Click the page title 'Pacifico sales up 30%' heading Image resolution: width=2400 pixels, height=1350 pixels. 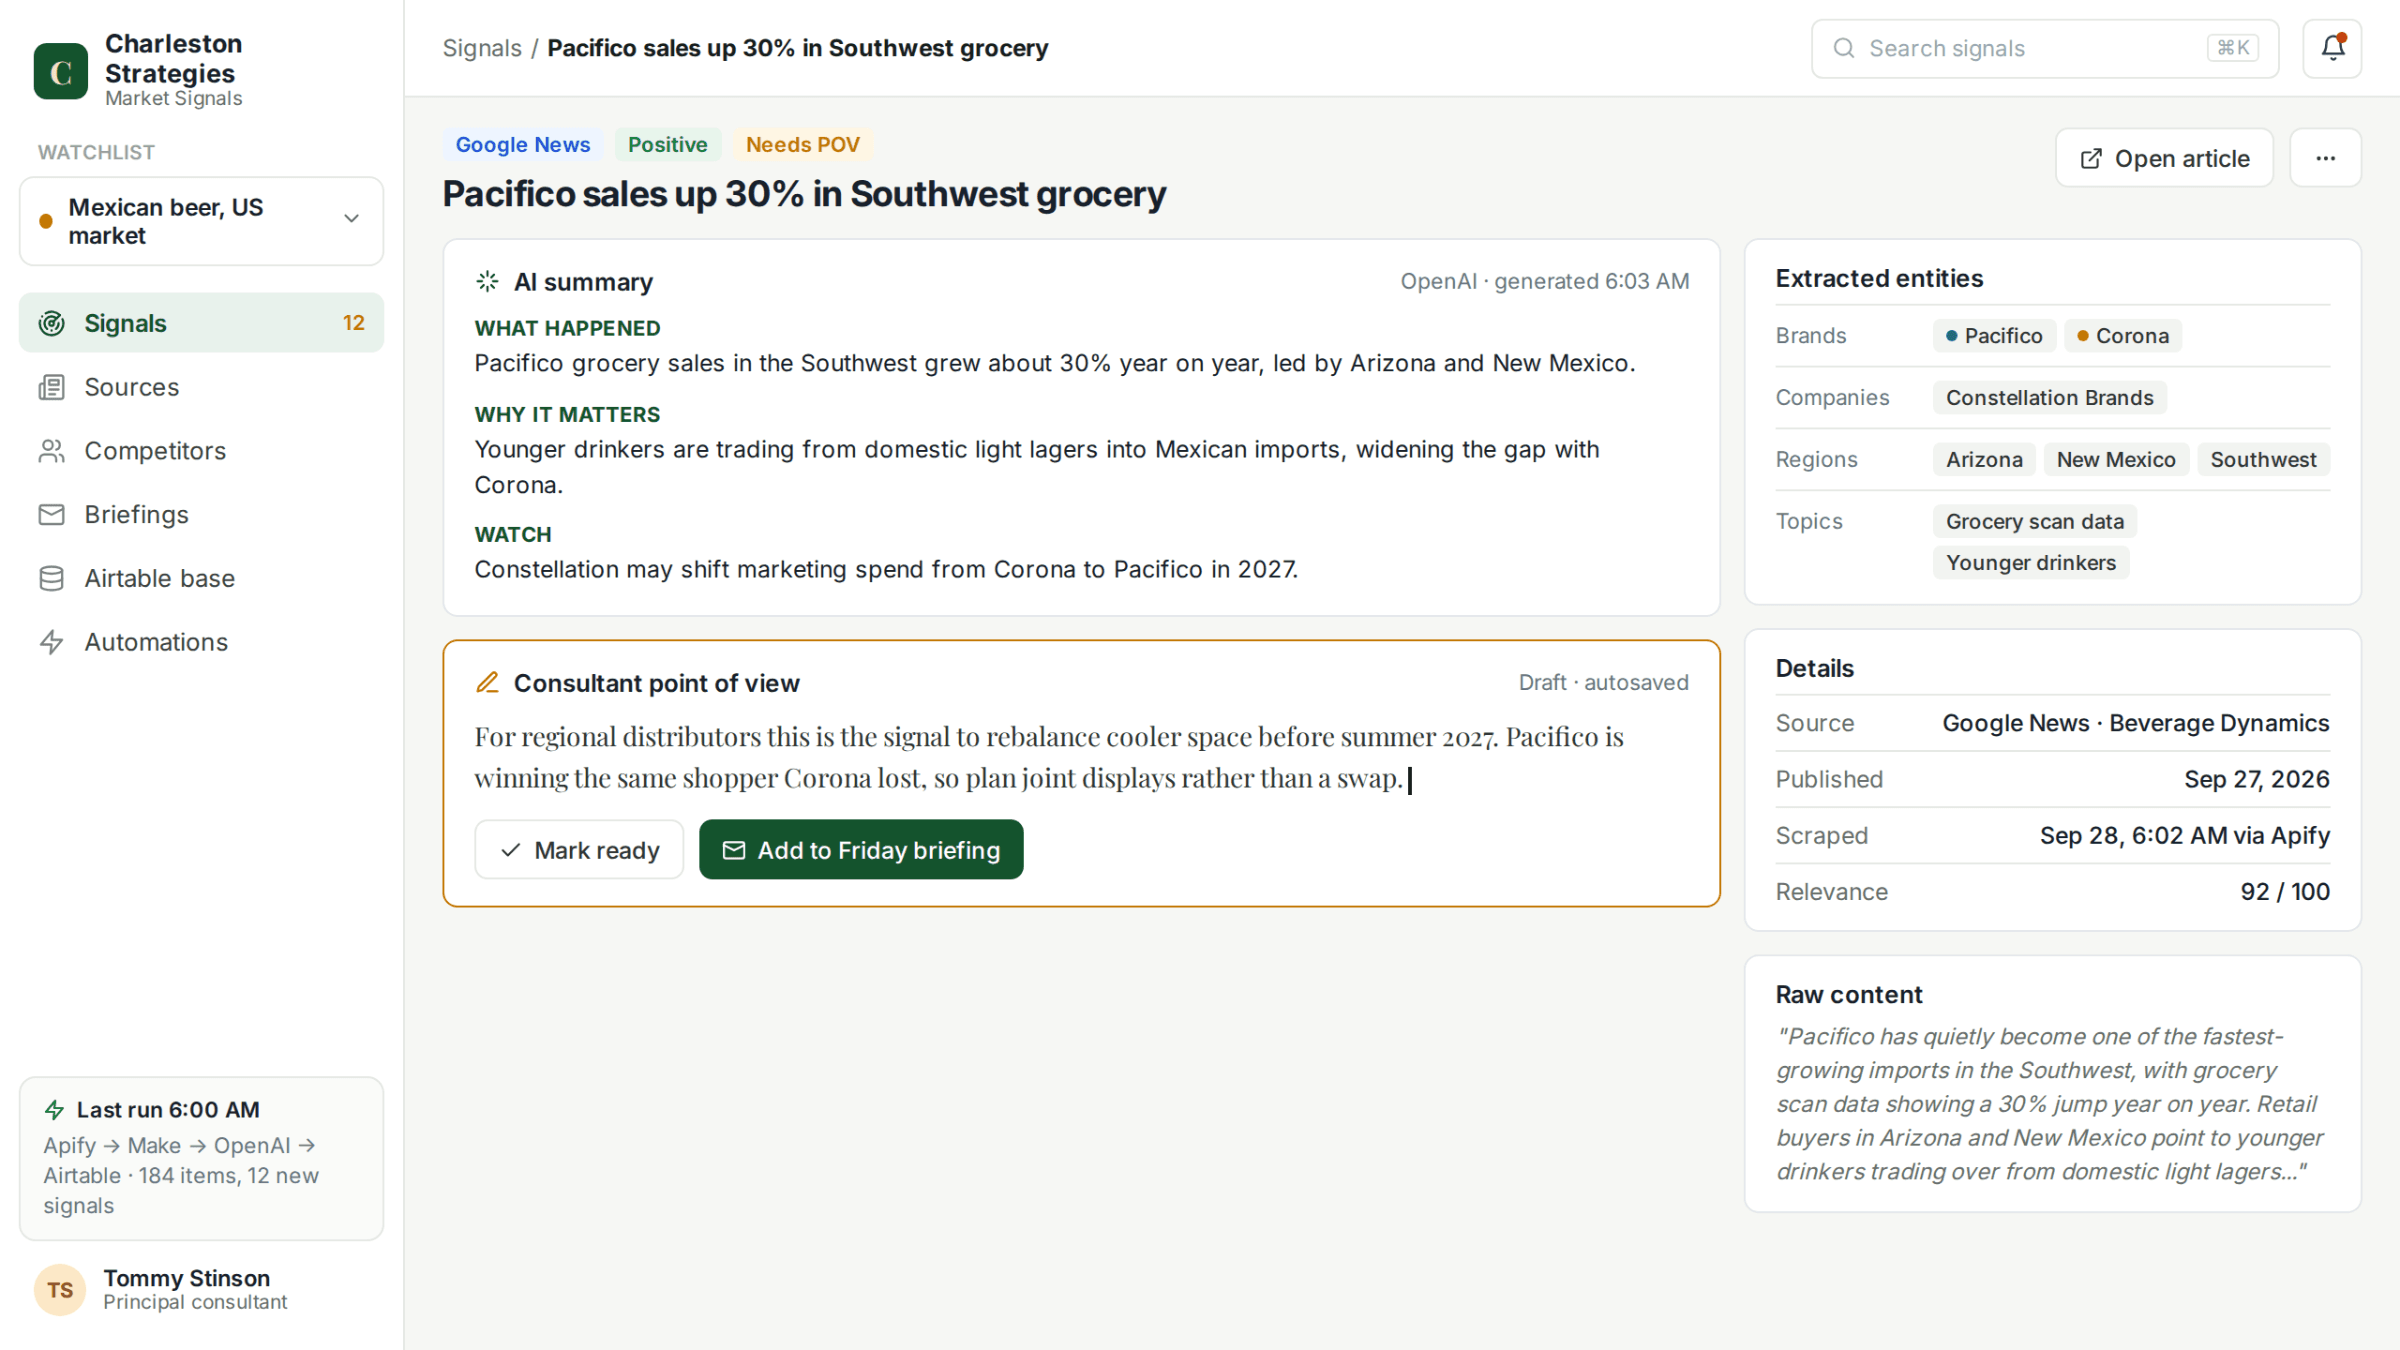(x=804, y=194)
